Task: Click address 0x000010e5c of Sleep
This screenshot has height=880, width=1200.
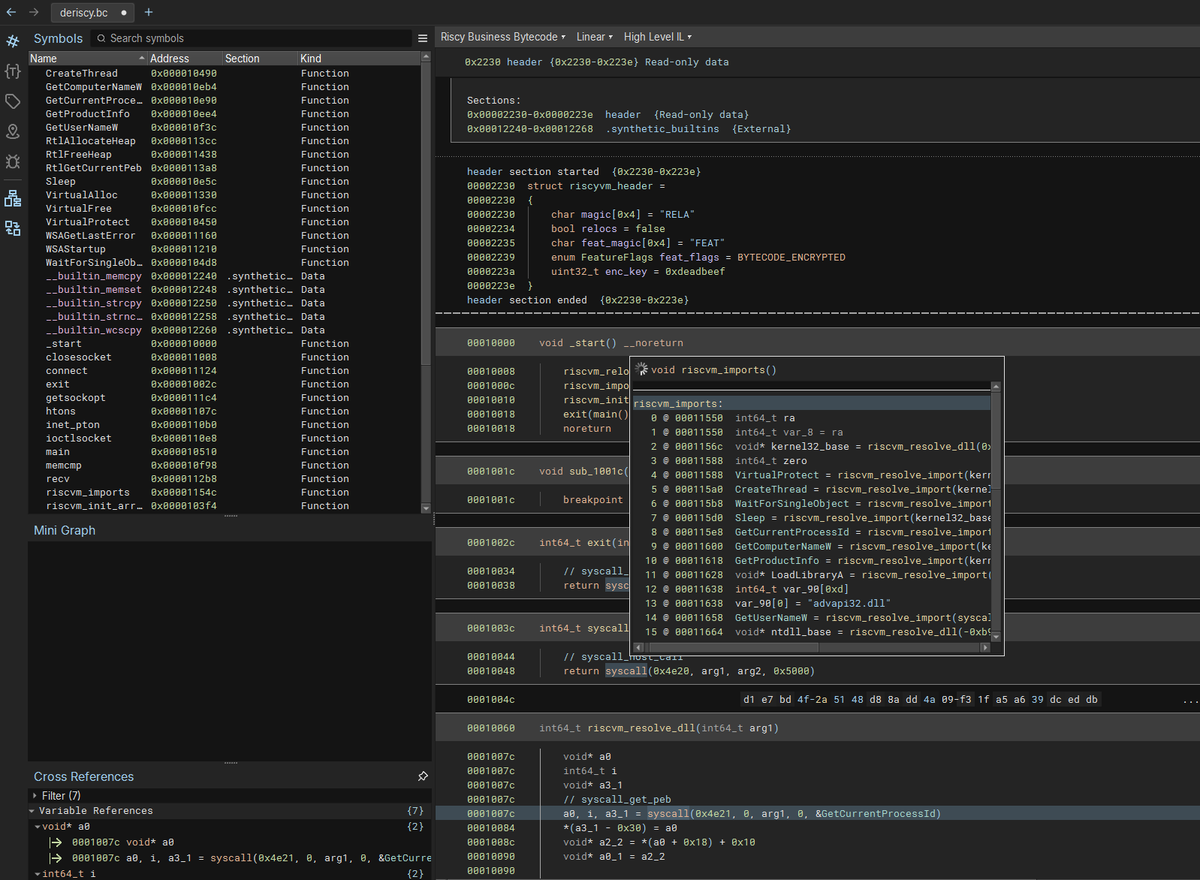Action: 184,181
